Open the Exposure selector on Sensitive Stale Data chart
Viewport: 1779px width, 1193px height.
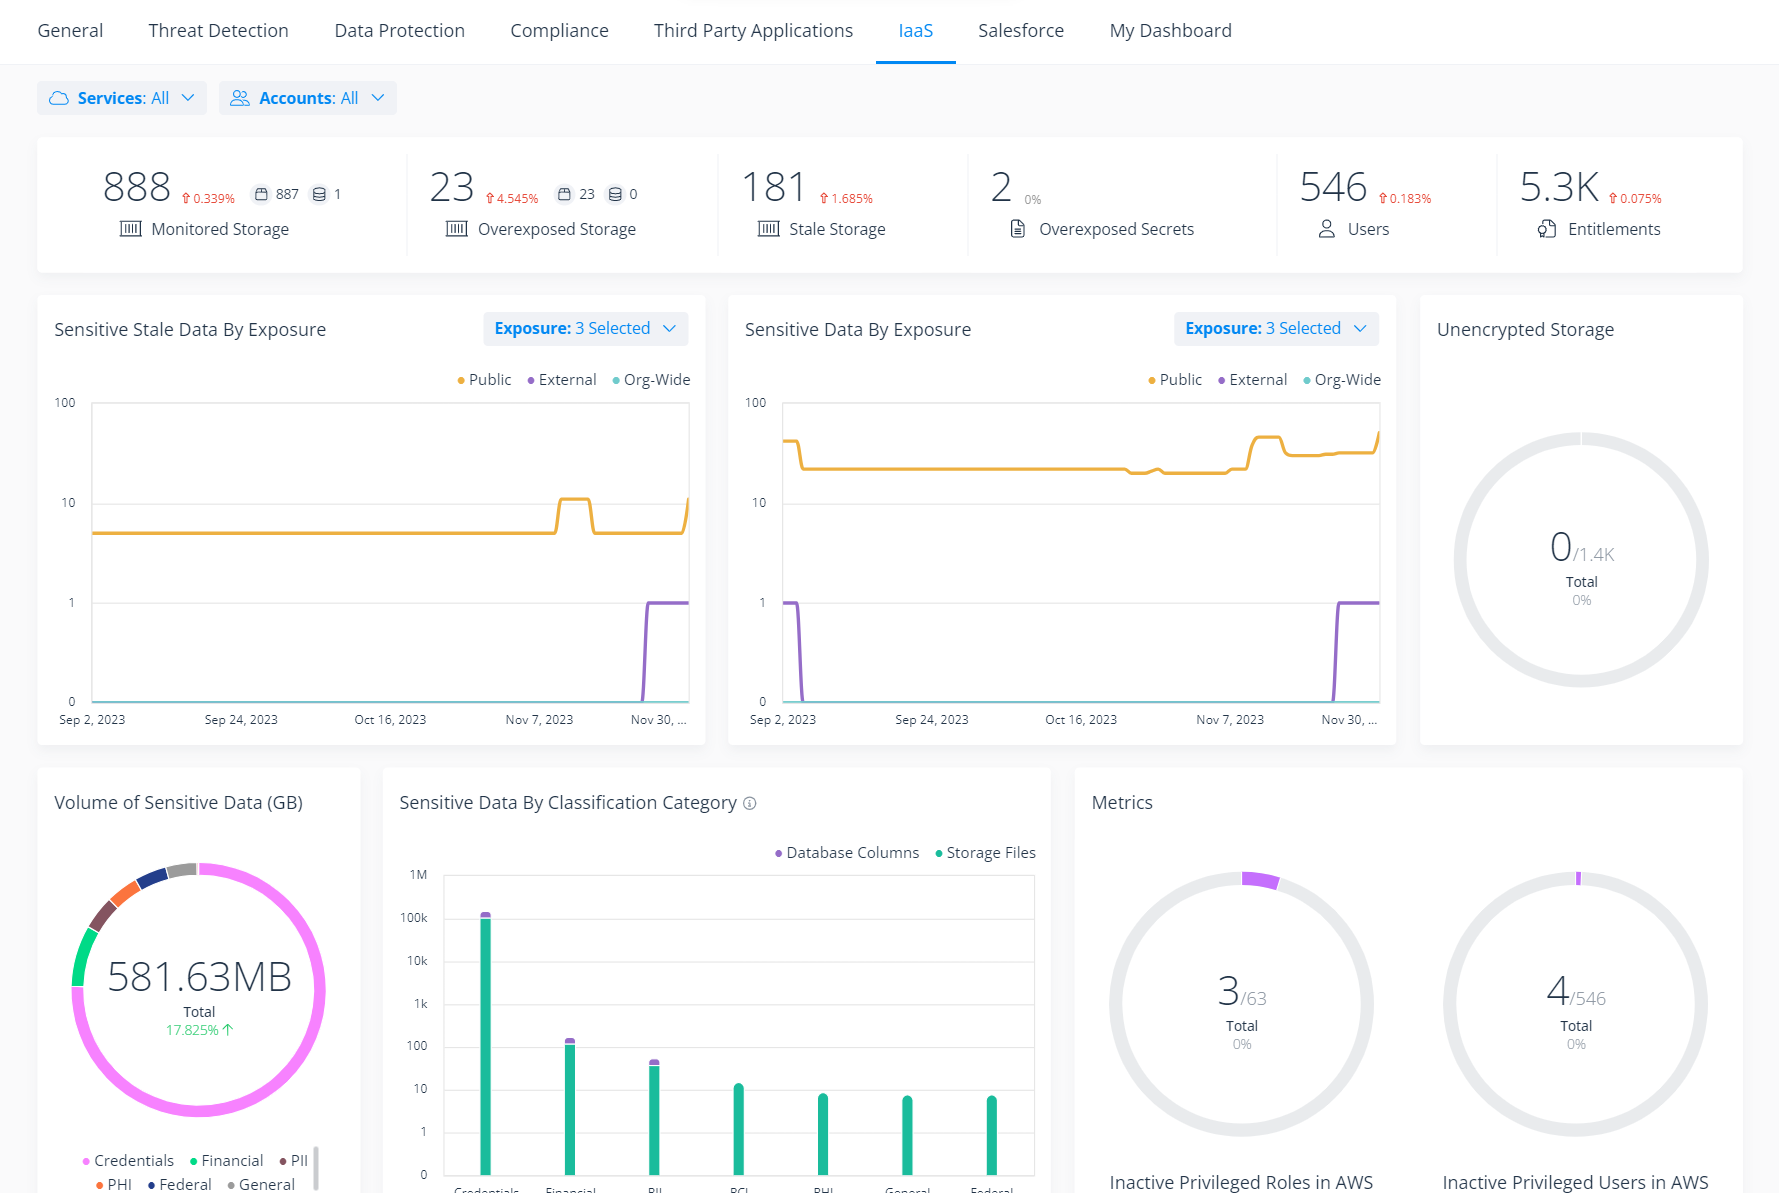pos(586,328)
